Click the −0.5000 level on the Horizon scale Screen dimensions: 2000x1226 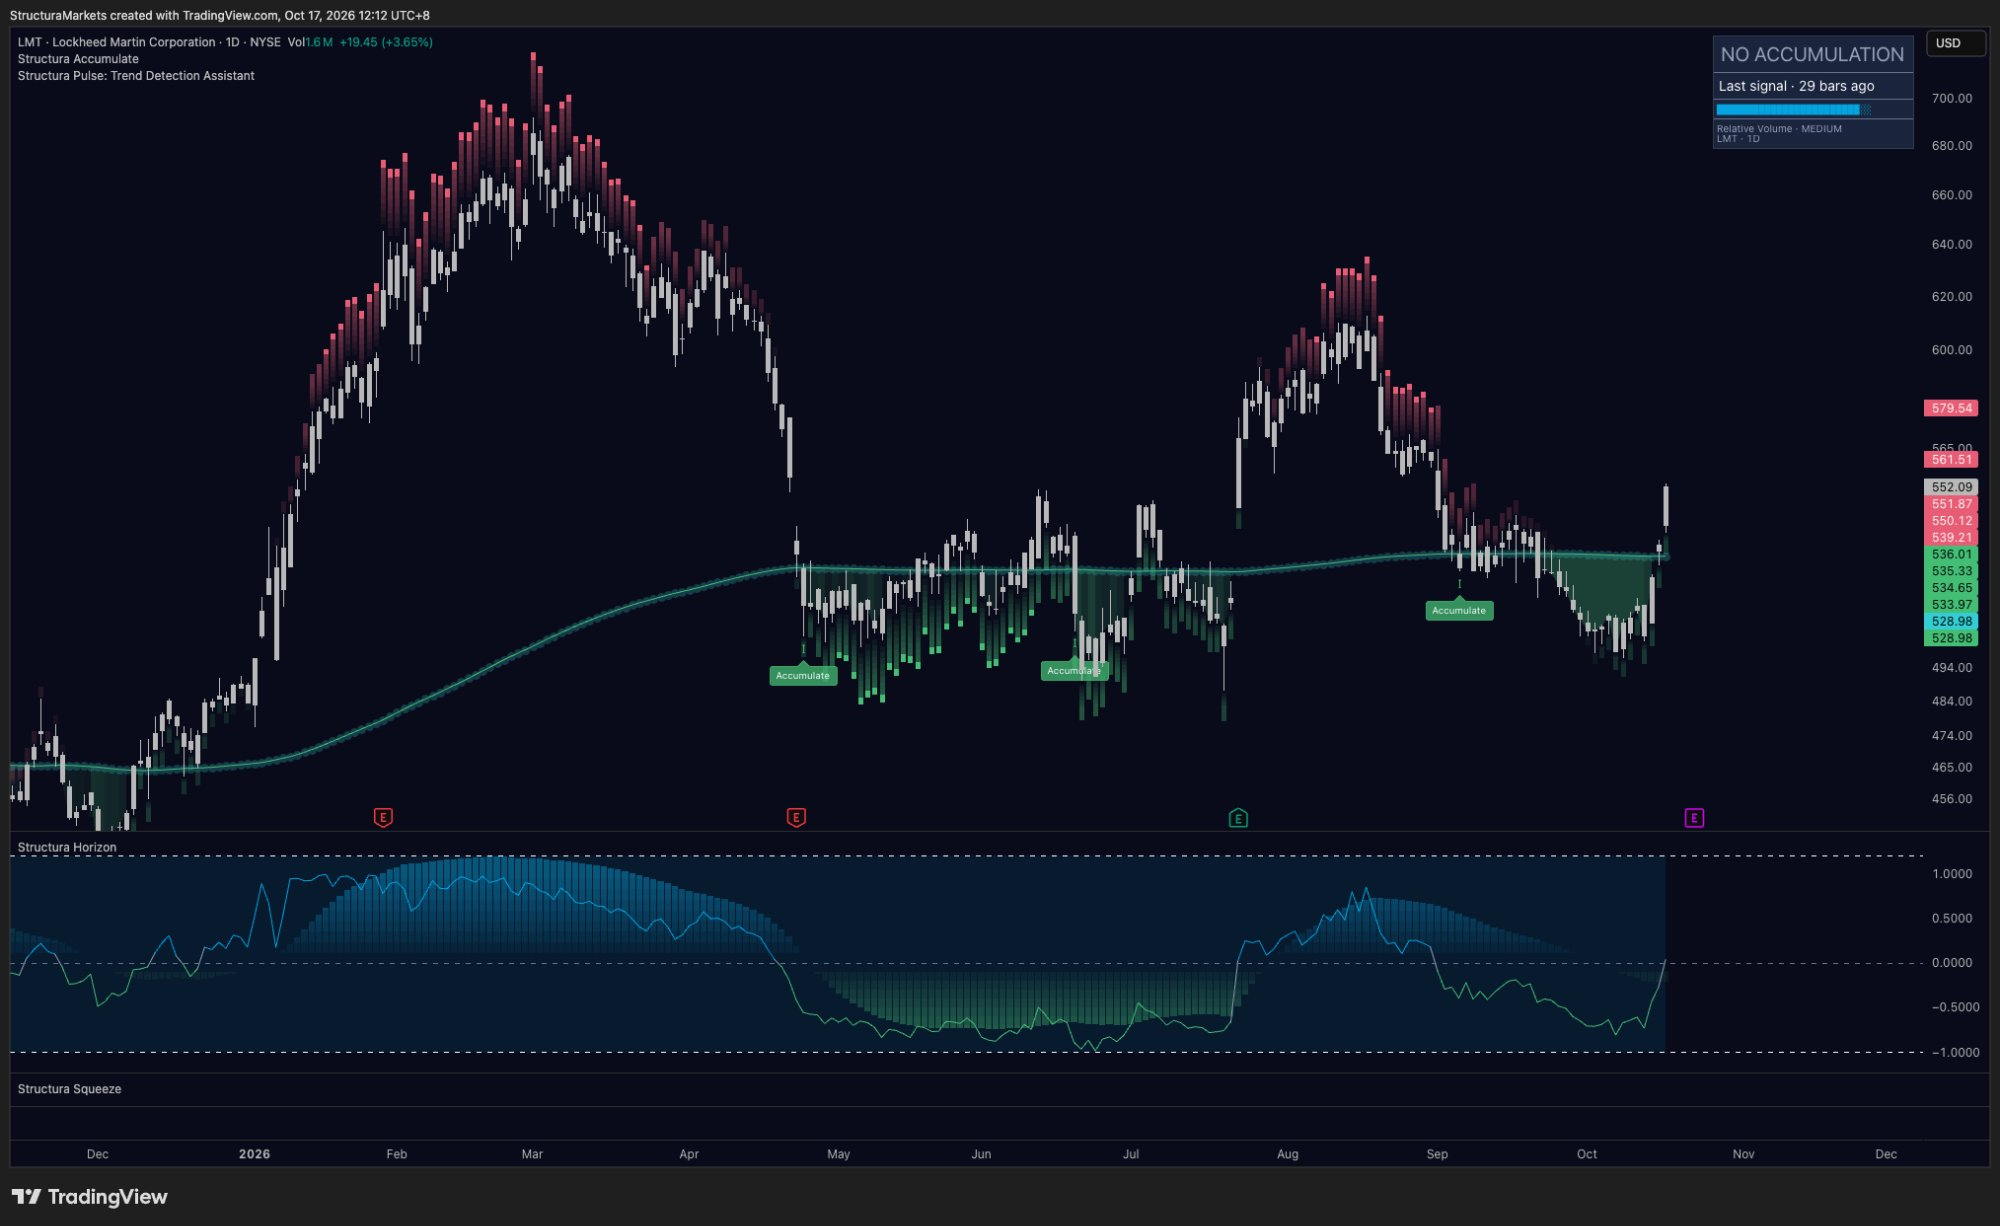tap(1955, 1007)
